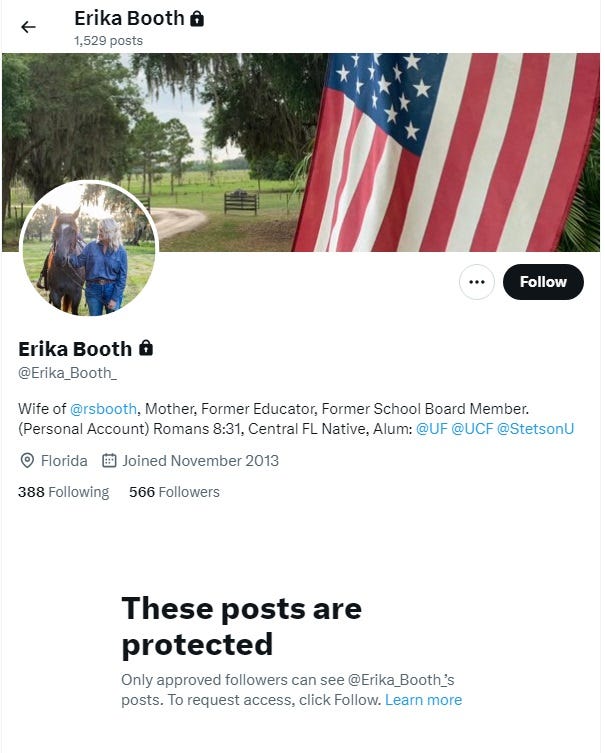Click the @Erika_Booth_ handle text
The width and height of the screenshot is (605, 753).
67,373
